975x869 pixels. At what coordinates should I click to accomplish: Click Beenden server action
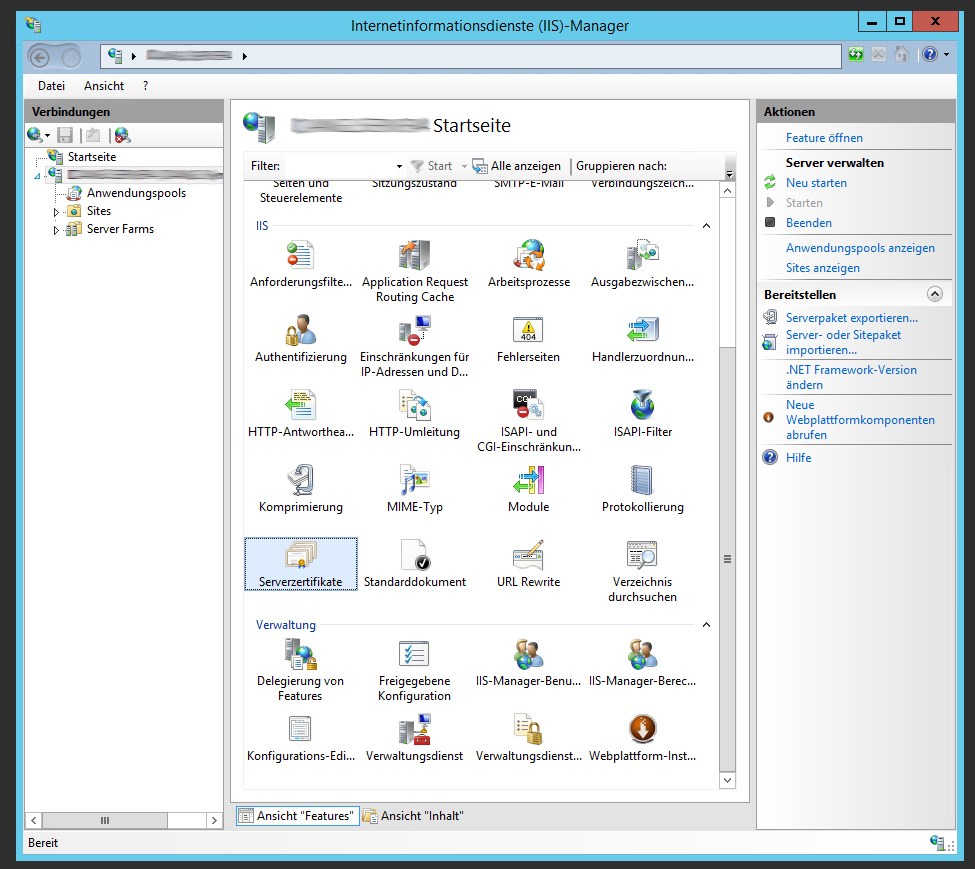pyautogui.click(x=808, y=223)
